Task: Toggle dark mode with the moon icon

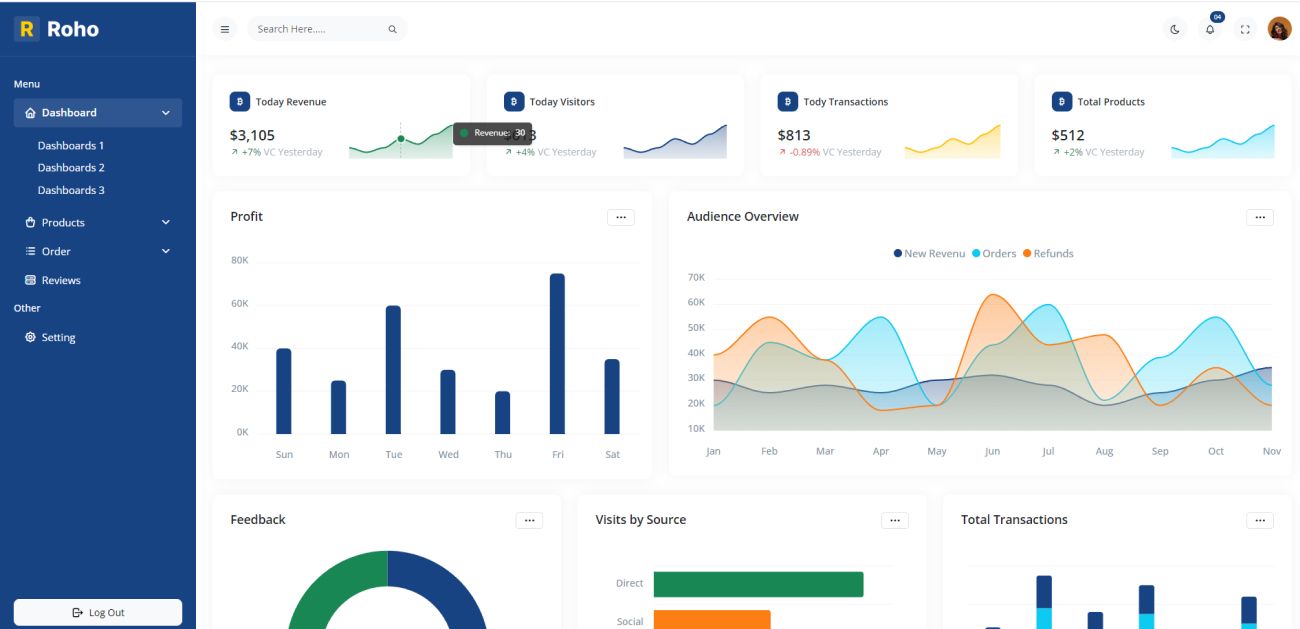Action: pyautogui.click(x=1174, y=30)
